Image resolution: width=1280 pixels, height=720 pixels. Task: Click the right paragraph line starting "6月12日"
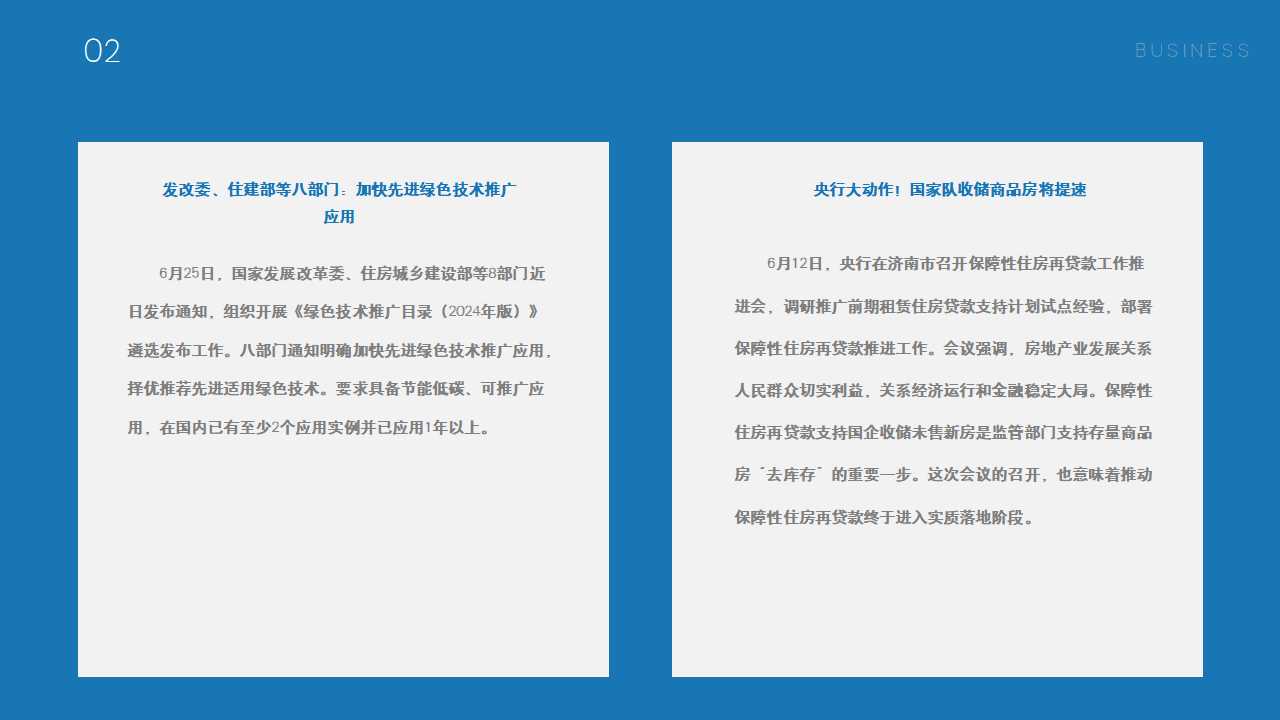tap(955, 264)
